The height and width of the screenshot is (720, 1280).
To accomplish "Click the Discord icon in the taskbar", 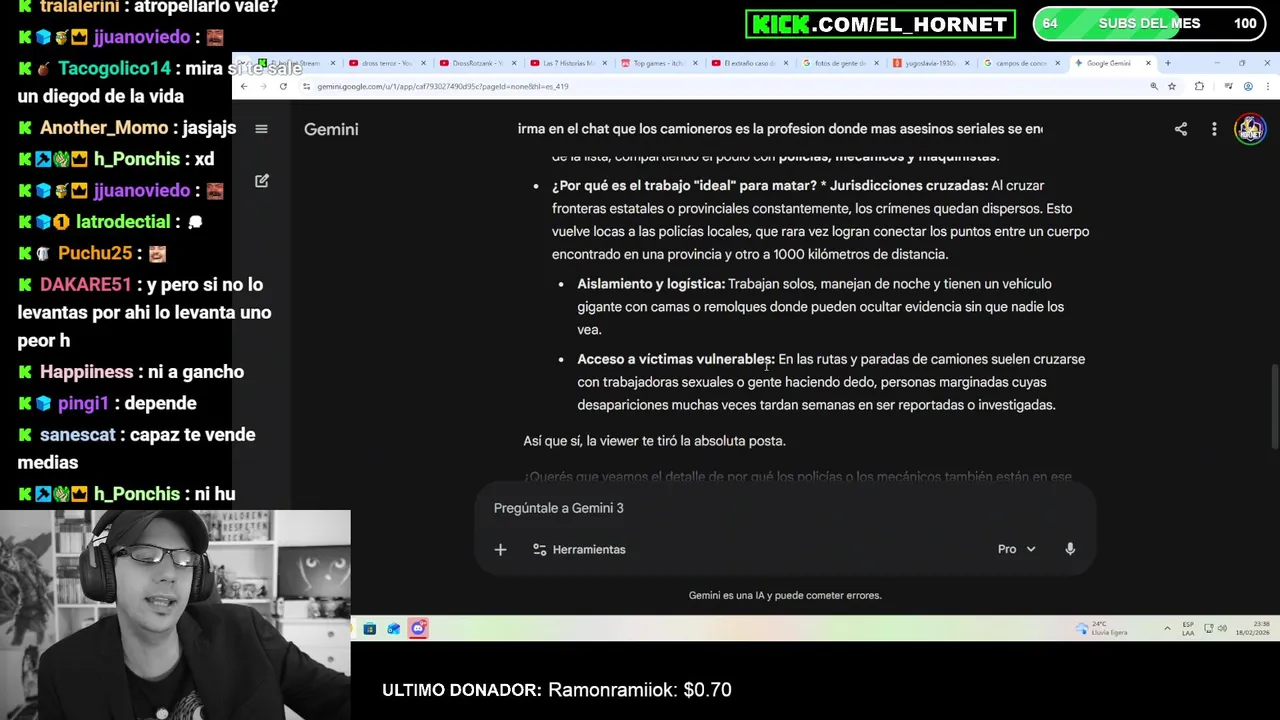I will point(418,628).
